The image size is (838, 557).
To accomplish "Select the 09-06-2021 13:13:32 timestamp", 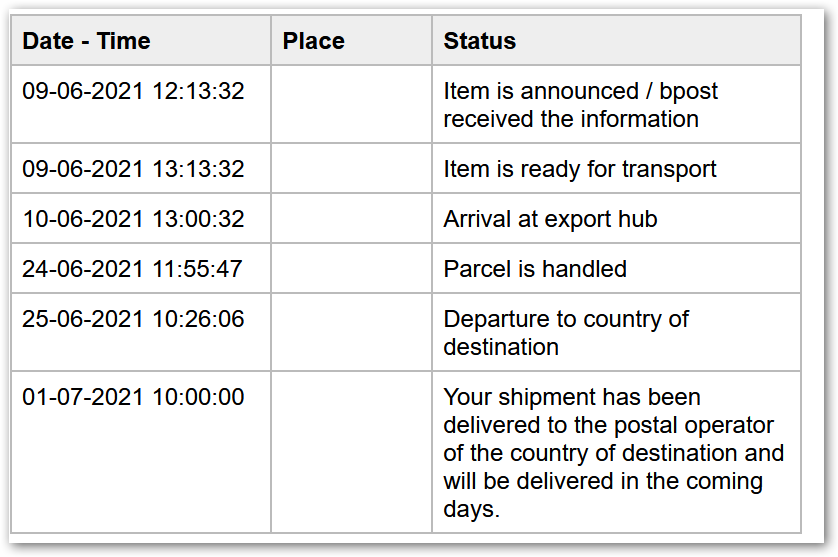I will coord(133,169).
